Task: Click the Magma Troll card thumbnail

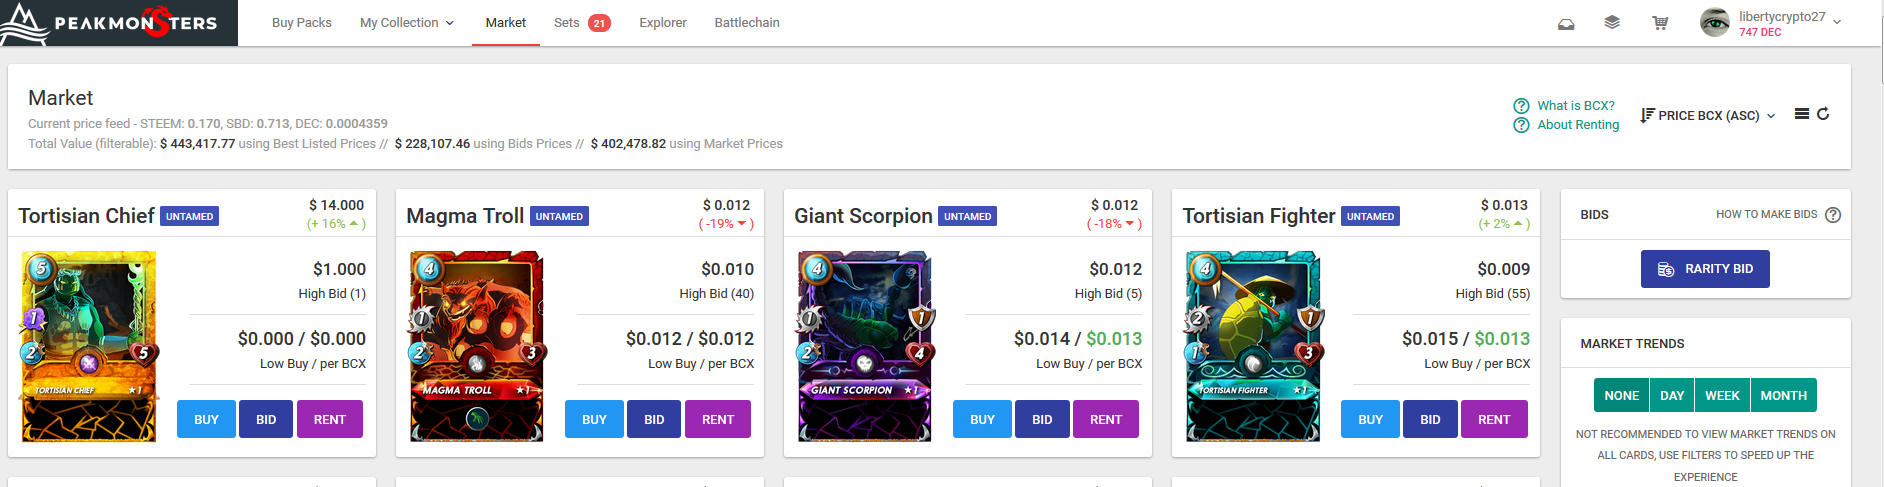Action: pos(477,346)
